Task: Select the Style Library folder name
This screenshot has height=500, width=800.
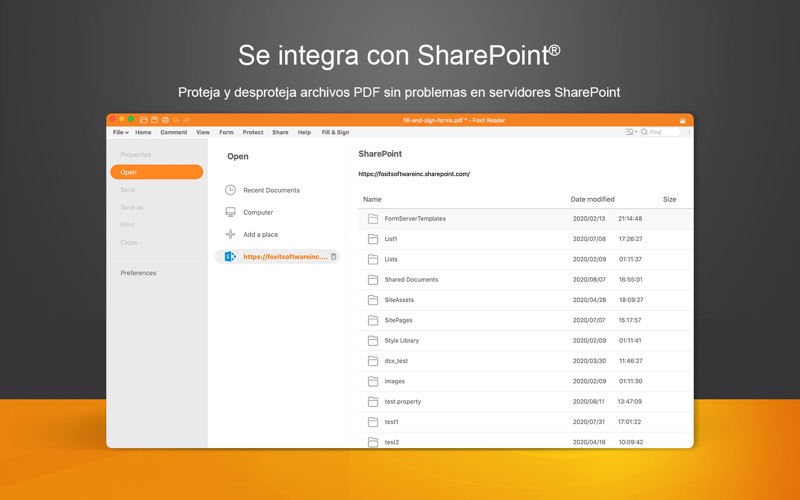Action: (x=402, y=341)
